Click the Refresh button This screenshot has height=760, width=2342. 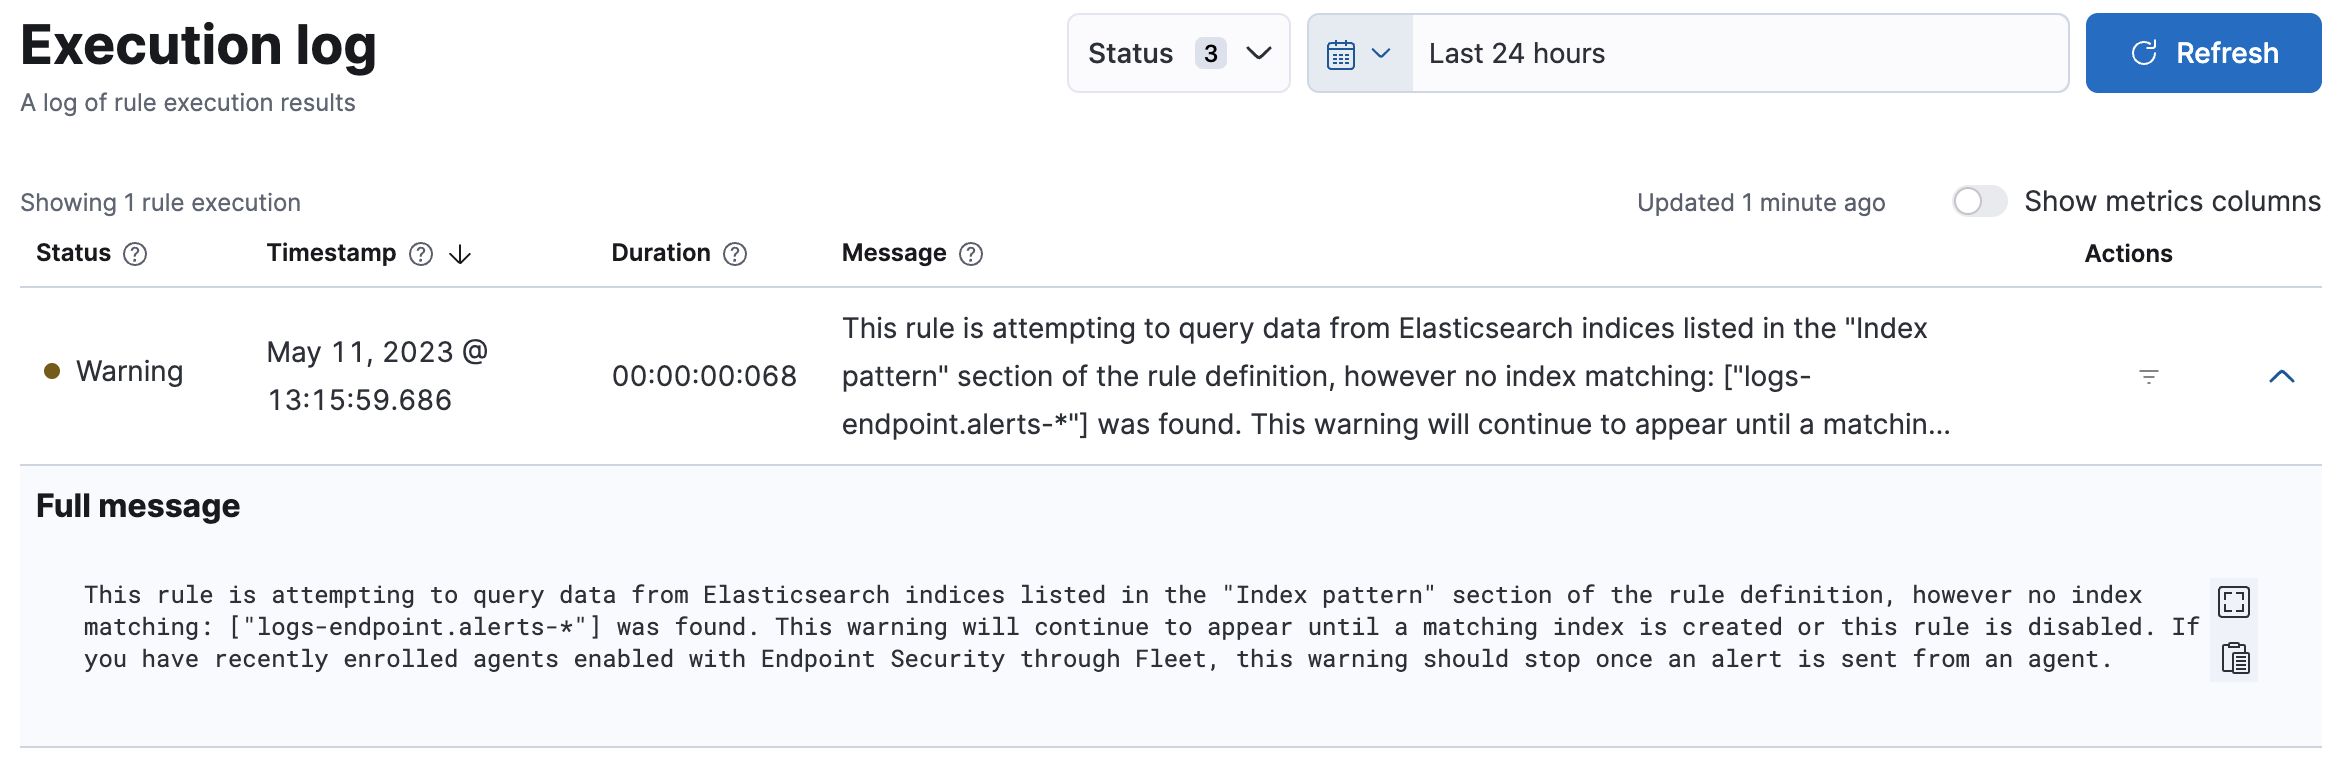point(2203,53)
